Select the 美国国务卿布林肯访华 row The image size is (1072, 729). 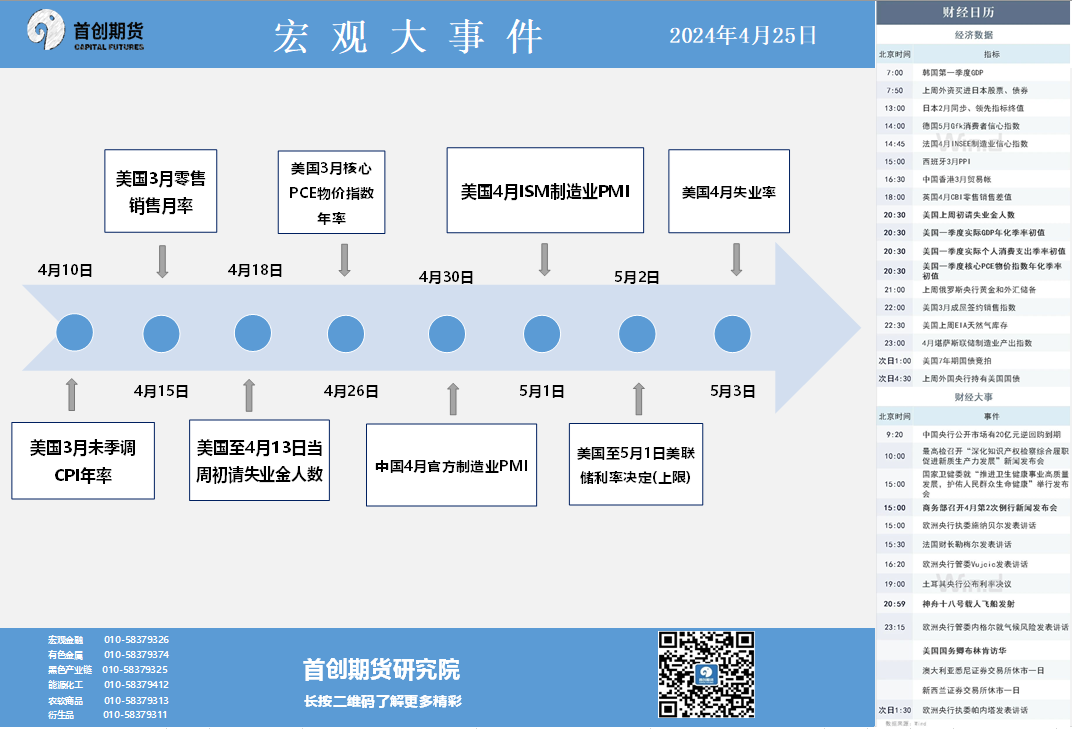tap(973, 651)
